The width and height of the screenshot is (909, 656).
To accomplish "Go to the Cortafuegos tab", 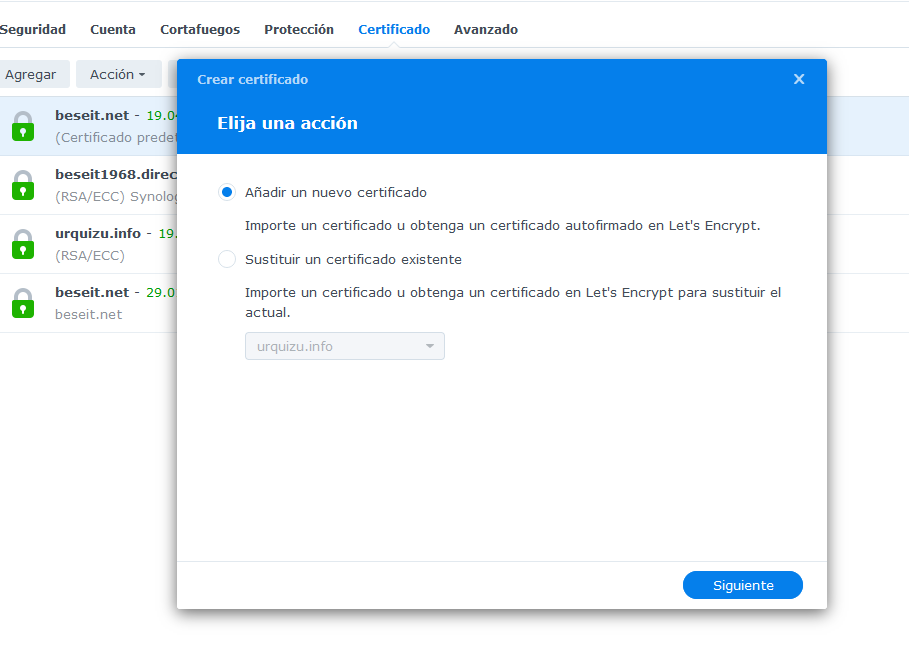I will coord(200,30).
